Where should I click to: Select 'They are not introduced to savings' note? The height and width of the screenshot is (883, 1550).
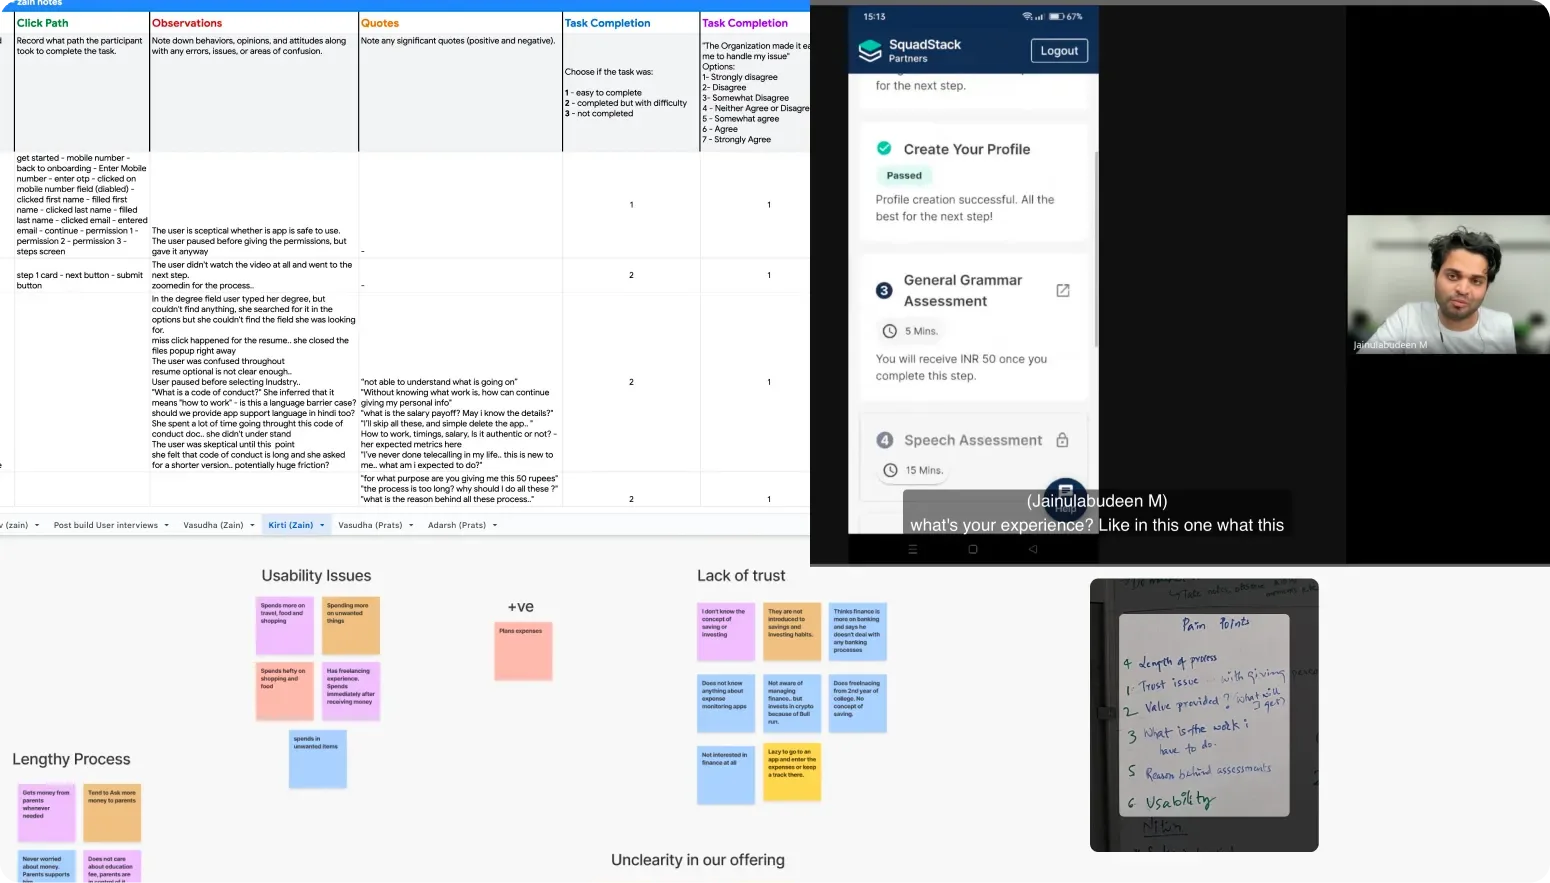[792, 632]
